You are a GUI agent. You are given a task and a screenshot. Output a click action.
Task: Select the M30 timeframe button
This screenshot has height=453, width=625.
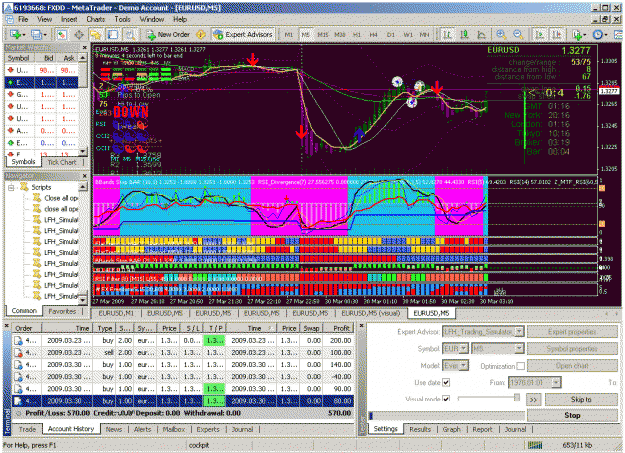click(340, 35)
